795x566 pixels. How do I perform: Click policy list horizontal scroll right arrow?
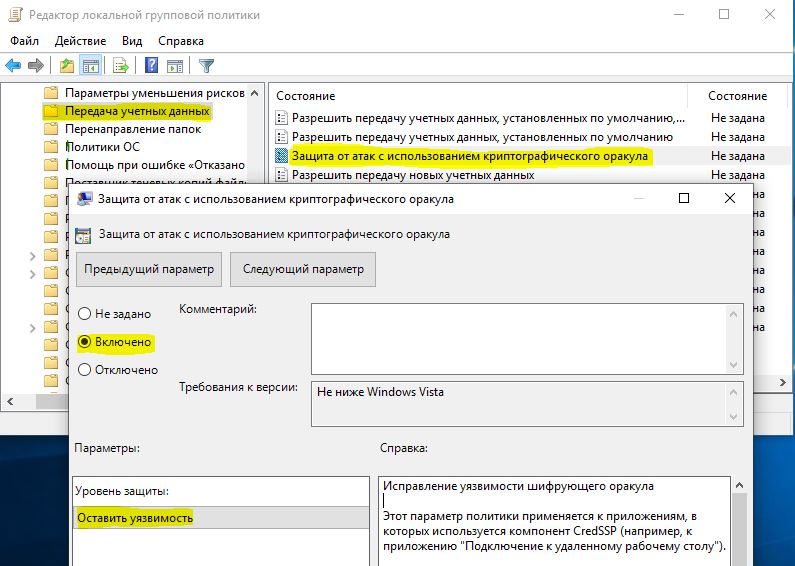coord(783,382)
